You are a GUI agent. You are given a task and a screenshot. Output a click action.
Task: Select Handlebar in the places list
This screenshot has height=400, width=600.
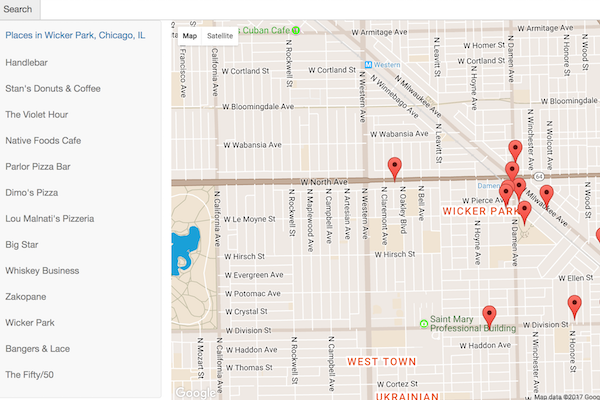click(x=26, y=62)
